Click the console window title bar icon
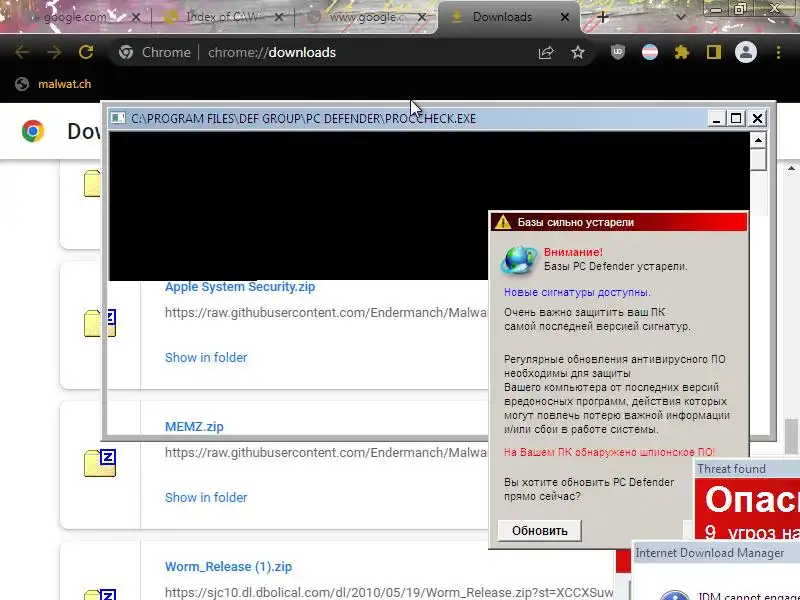Screen dimensions: 800x600 point(118,118)
